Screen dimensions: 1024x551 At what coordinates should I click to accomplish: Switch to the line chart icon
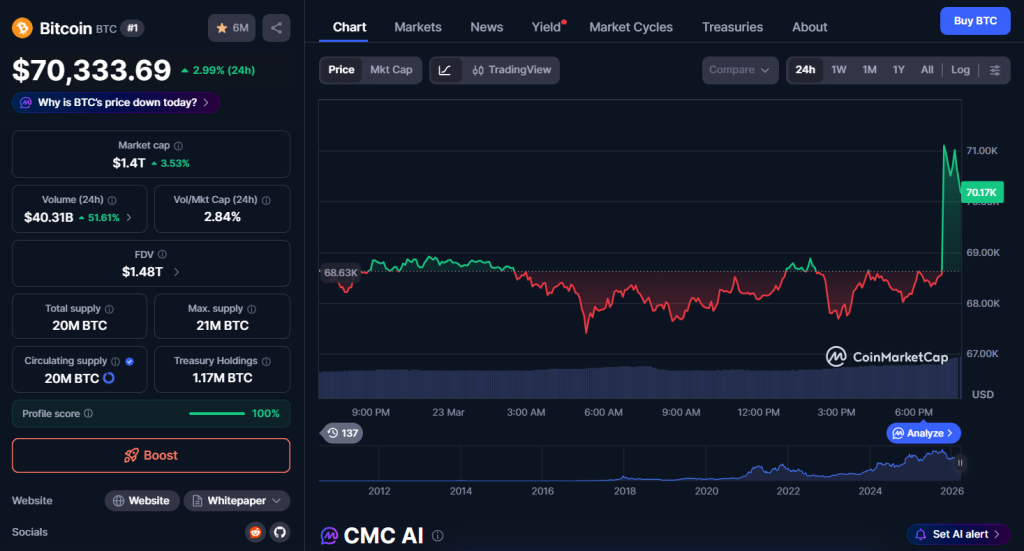point(445,70)
